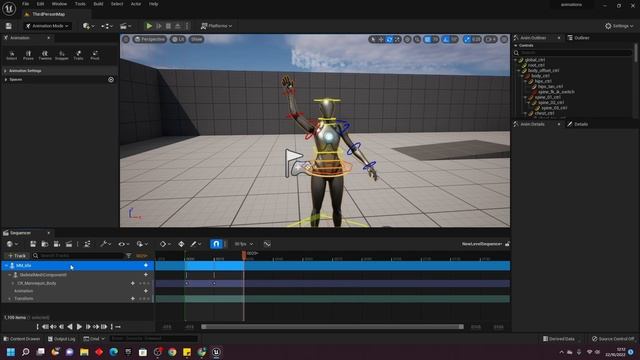The image size is (640, 360).
Task: Toggle the viewport maximize icon
Action: (504, 39)
